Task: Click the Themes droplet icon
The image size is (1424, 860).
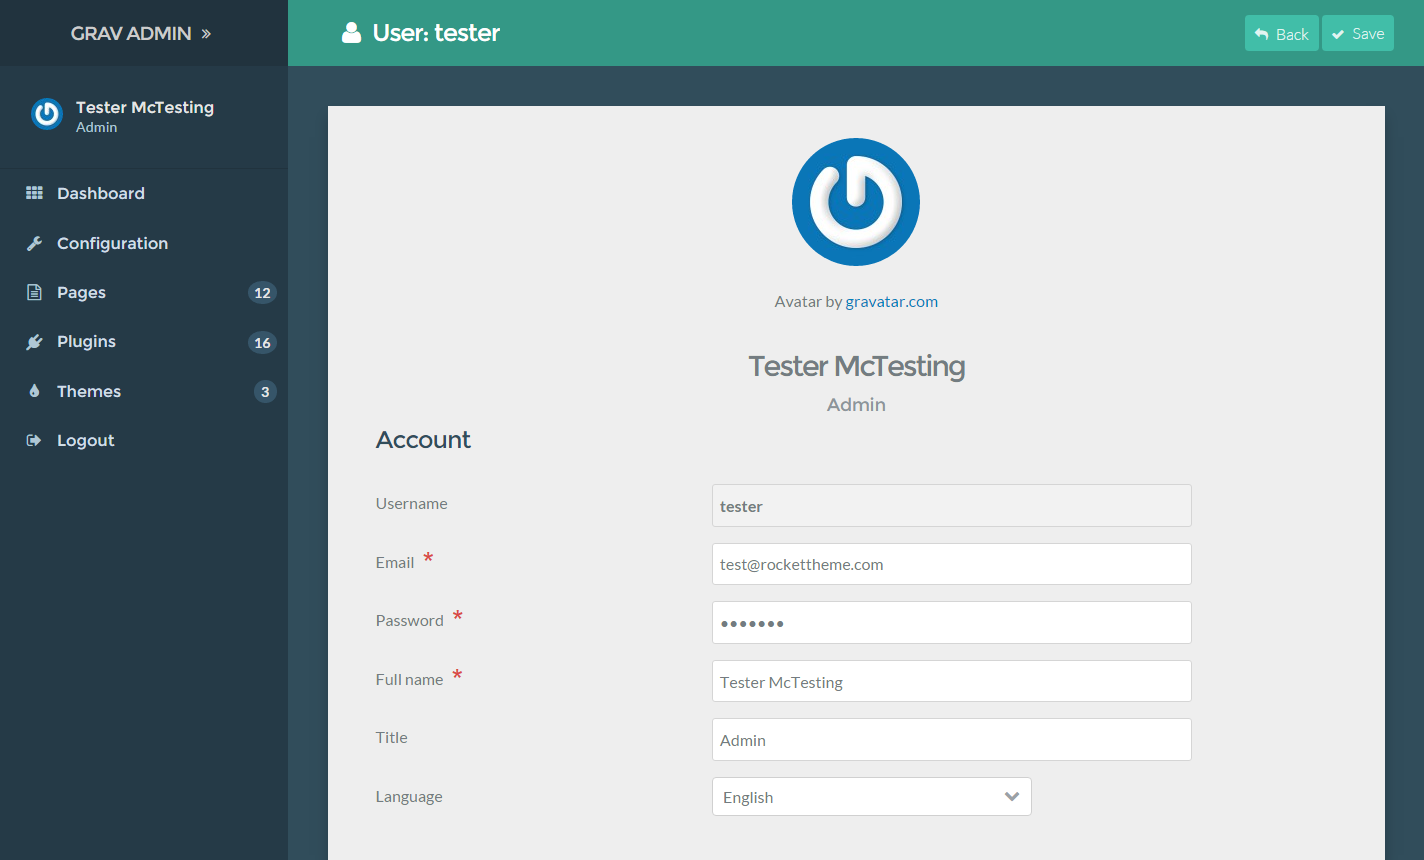Action: (34, 391)
